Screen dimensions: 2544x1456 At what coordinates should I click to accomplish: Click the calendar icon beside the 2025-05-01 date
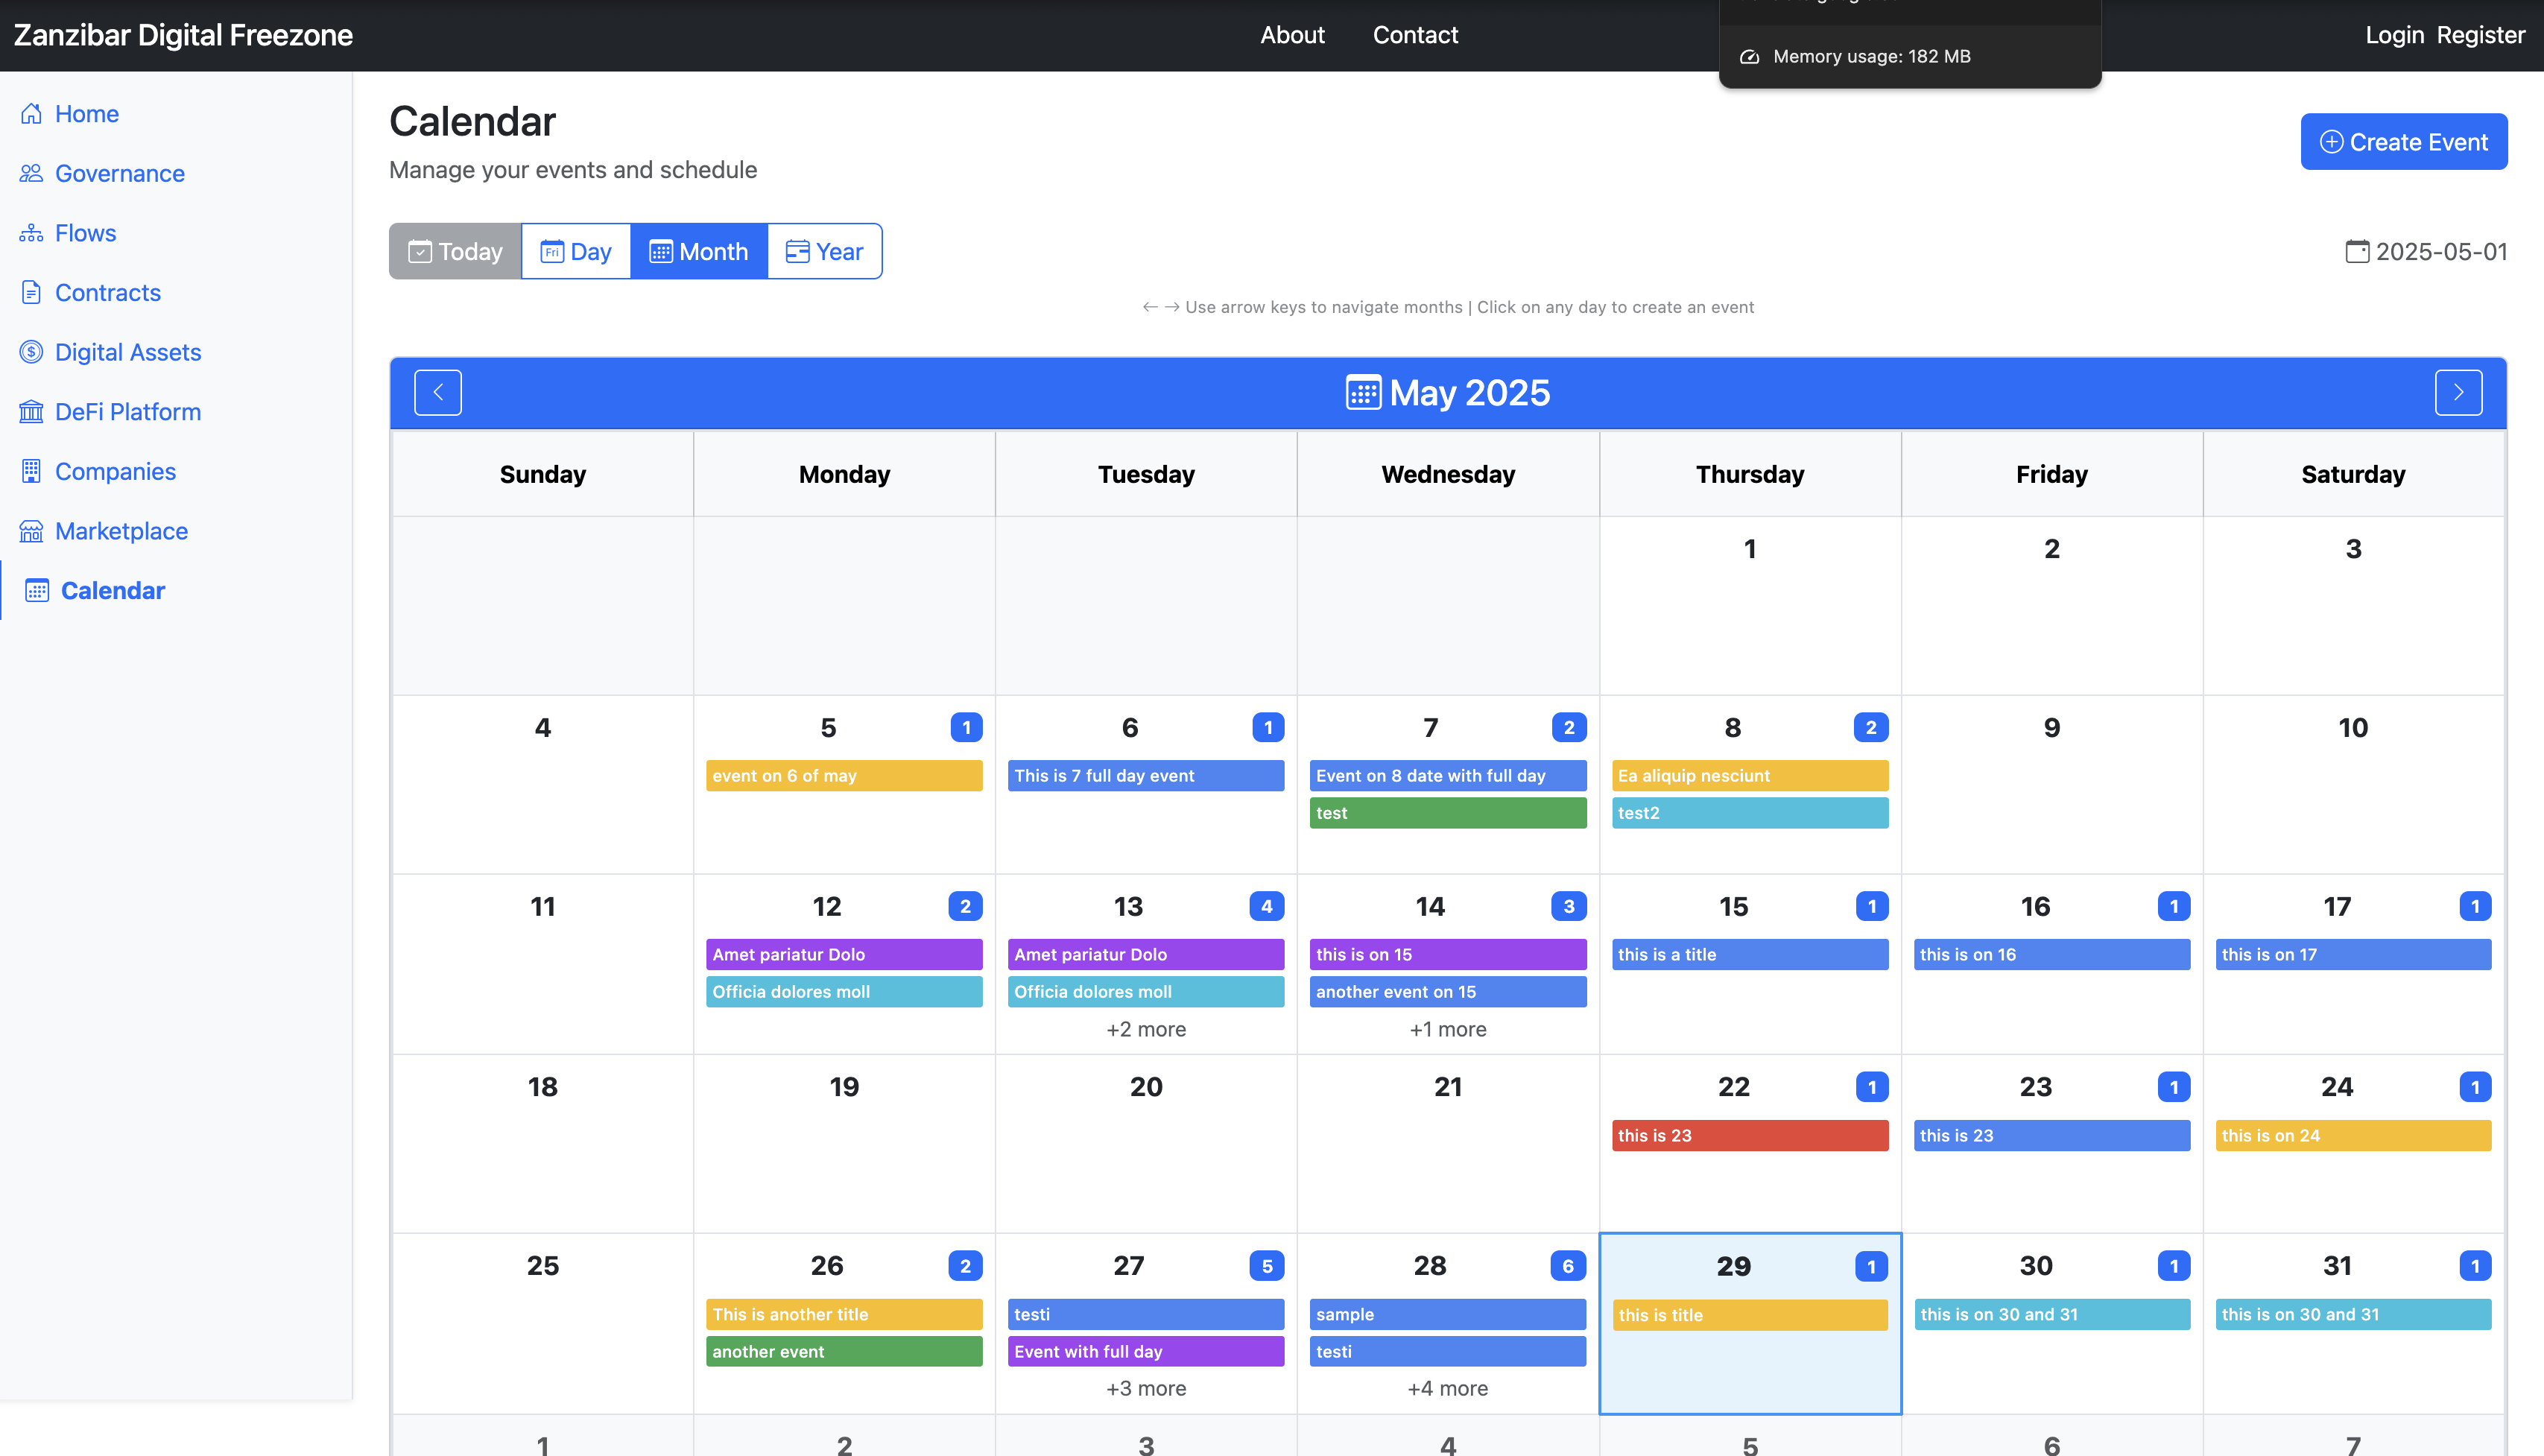click(2357, 251)
